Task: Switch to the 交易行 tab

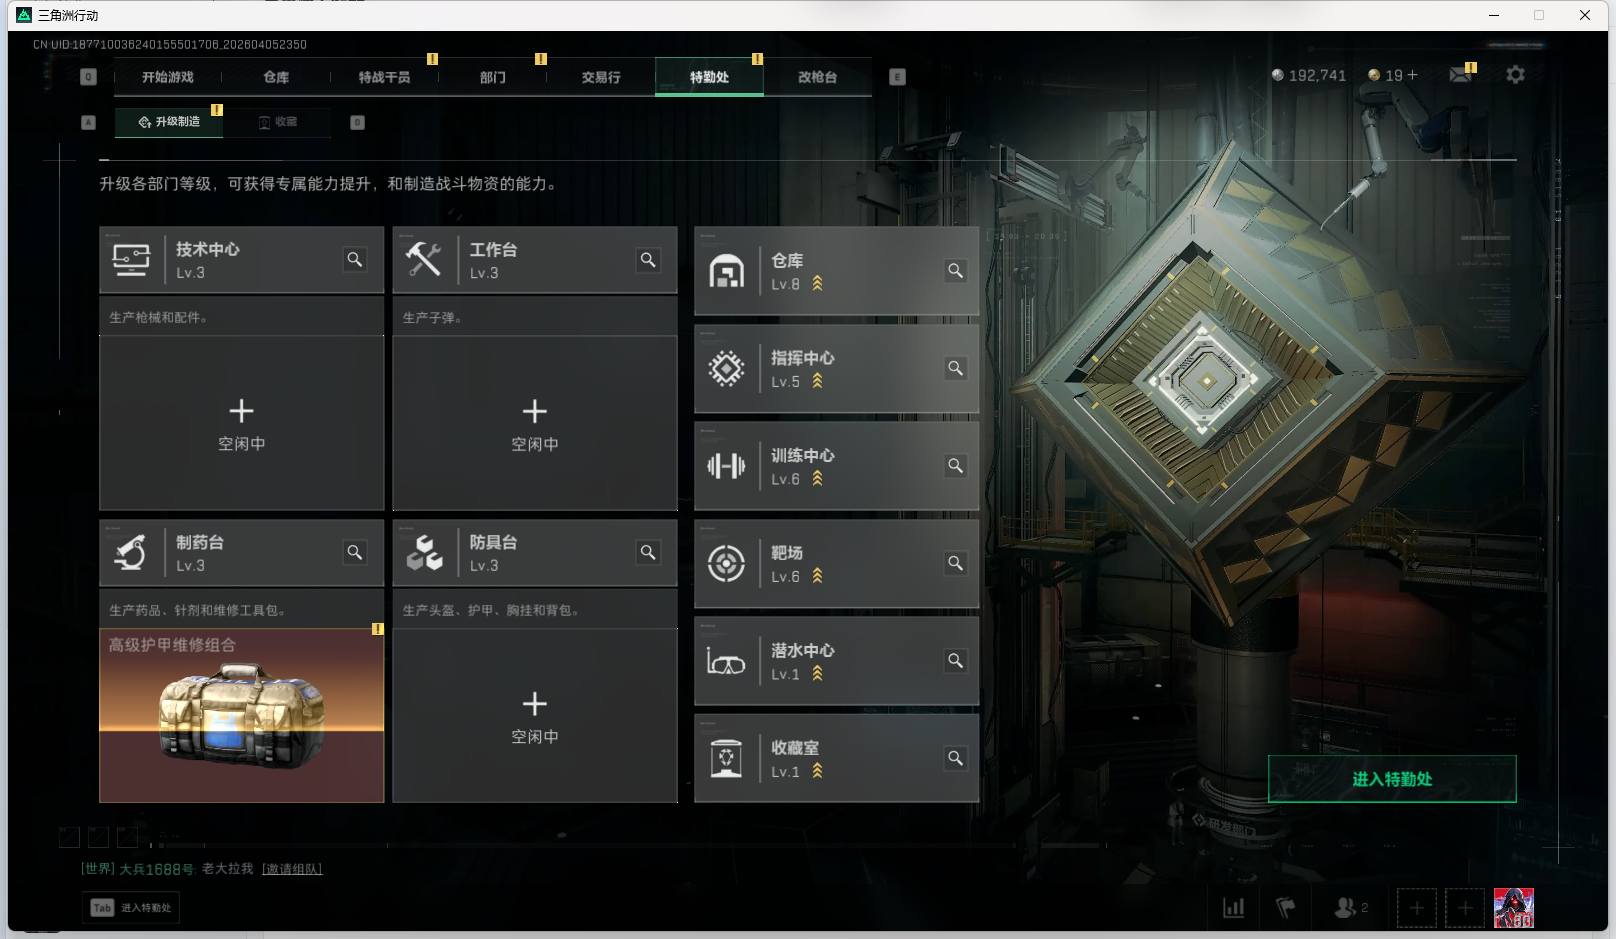Action: (x=601, y=77)
